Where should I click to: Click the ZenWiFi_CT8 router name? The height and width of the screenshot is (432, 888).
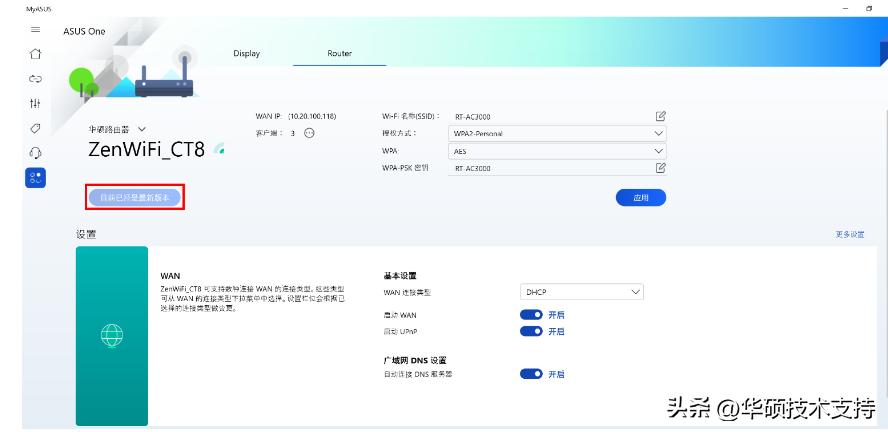(146, 149)
